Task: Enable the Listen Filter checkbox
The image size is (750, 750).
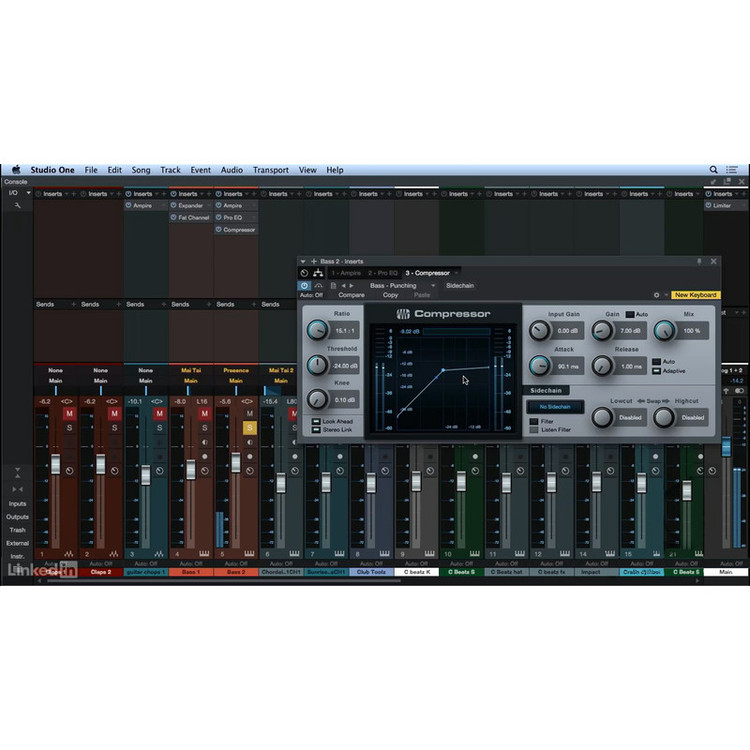Action: pyautogui.click(x=533, y=430)
